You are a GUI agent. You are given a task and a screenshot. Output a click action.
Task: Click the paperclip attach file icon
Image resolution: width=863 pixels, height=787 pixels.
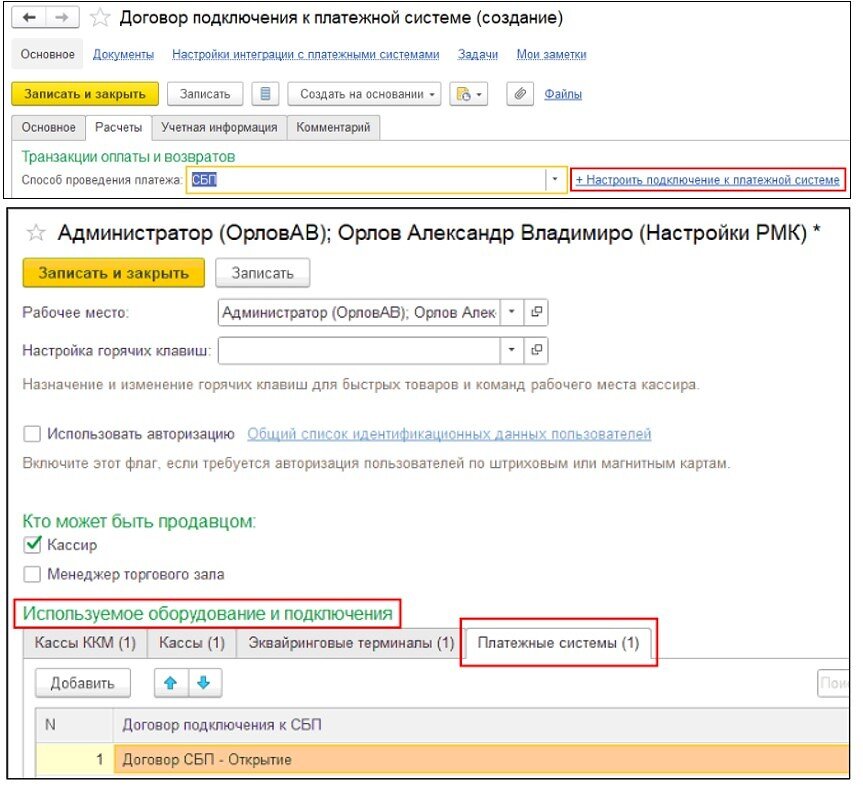tap(520, 94)
